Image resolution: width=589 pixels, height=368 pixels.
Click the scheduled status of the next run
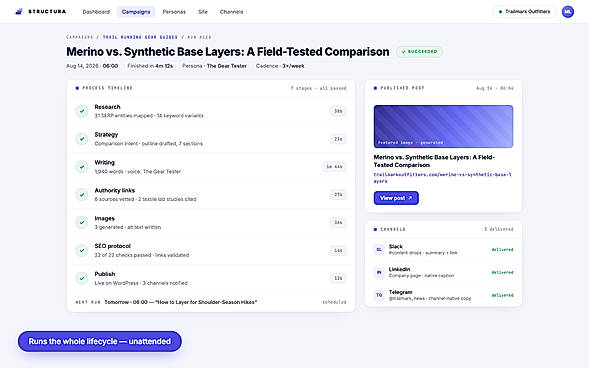(x=334, y=302)
